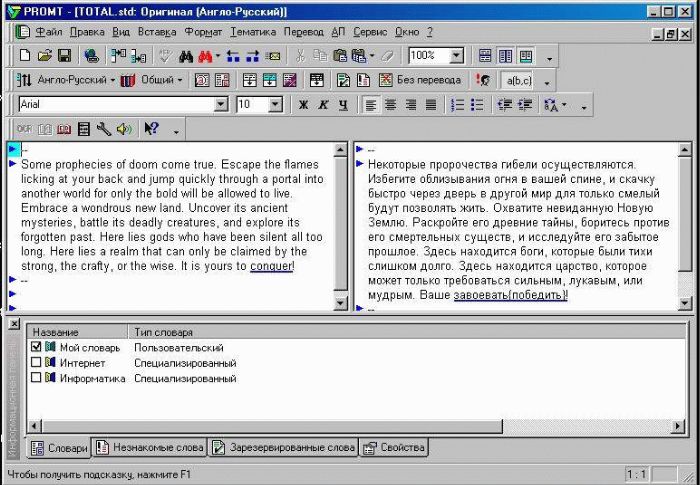Expand first toolbar overflow options arrow
This screenshot has width=700, height=485.
(x=550, y=58)
